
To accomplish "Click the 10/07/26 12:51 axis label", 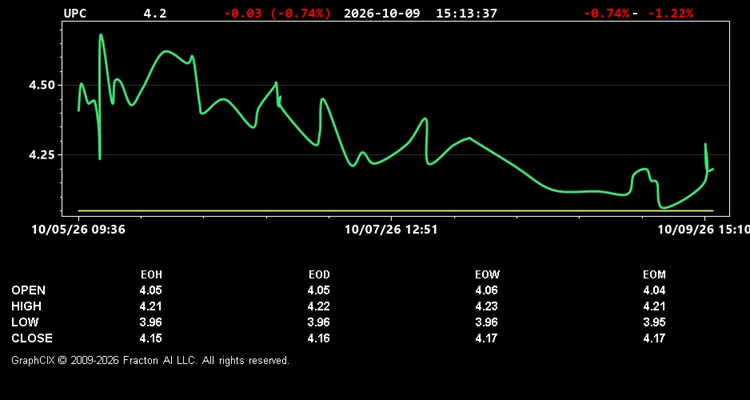I will point(391,230).
